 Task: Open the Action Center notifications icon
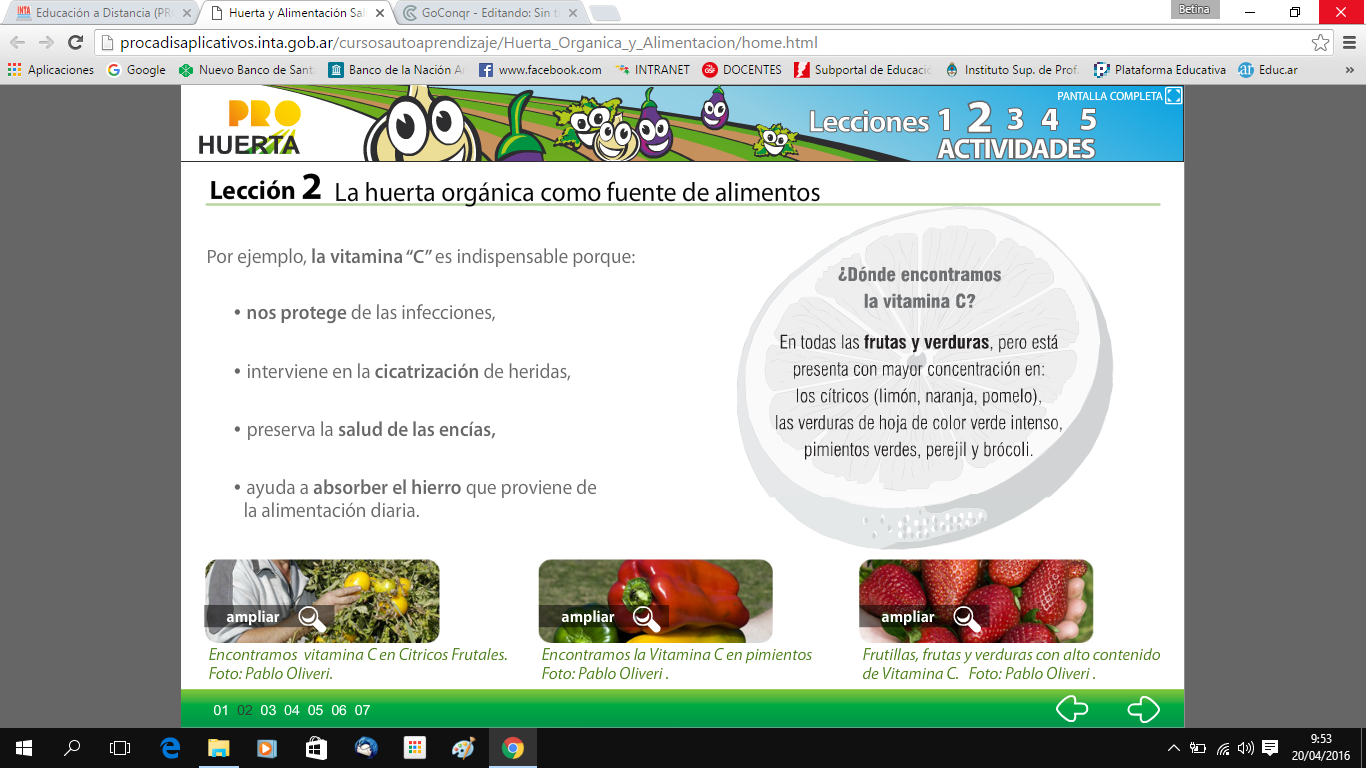[1270, 747]
